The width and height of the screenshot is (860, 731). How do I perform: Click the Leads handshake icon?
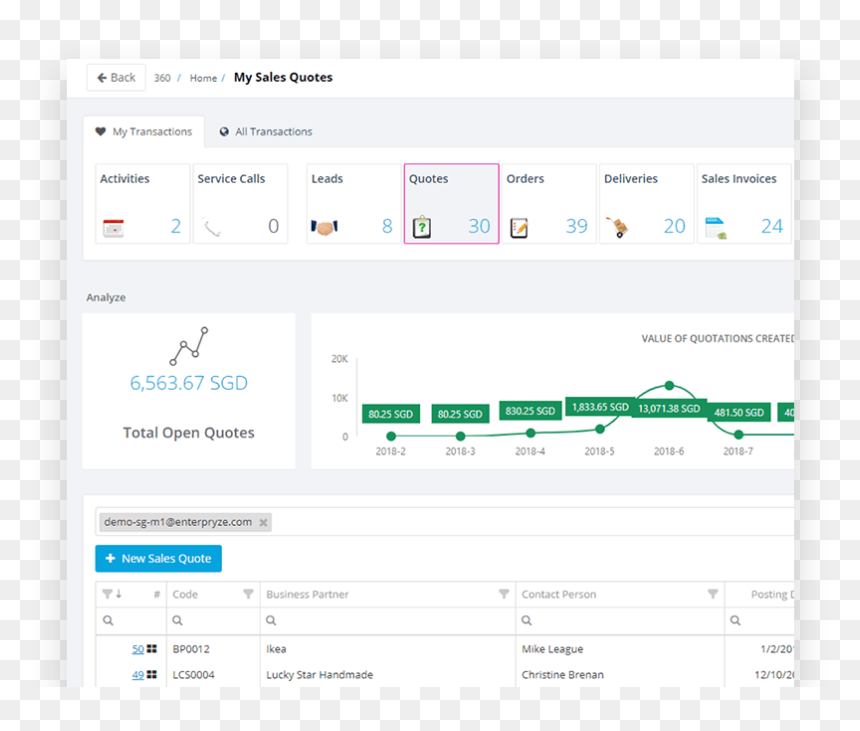[x=324, y=227]
